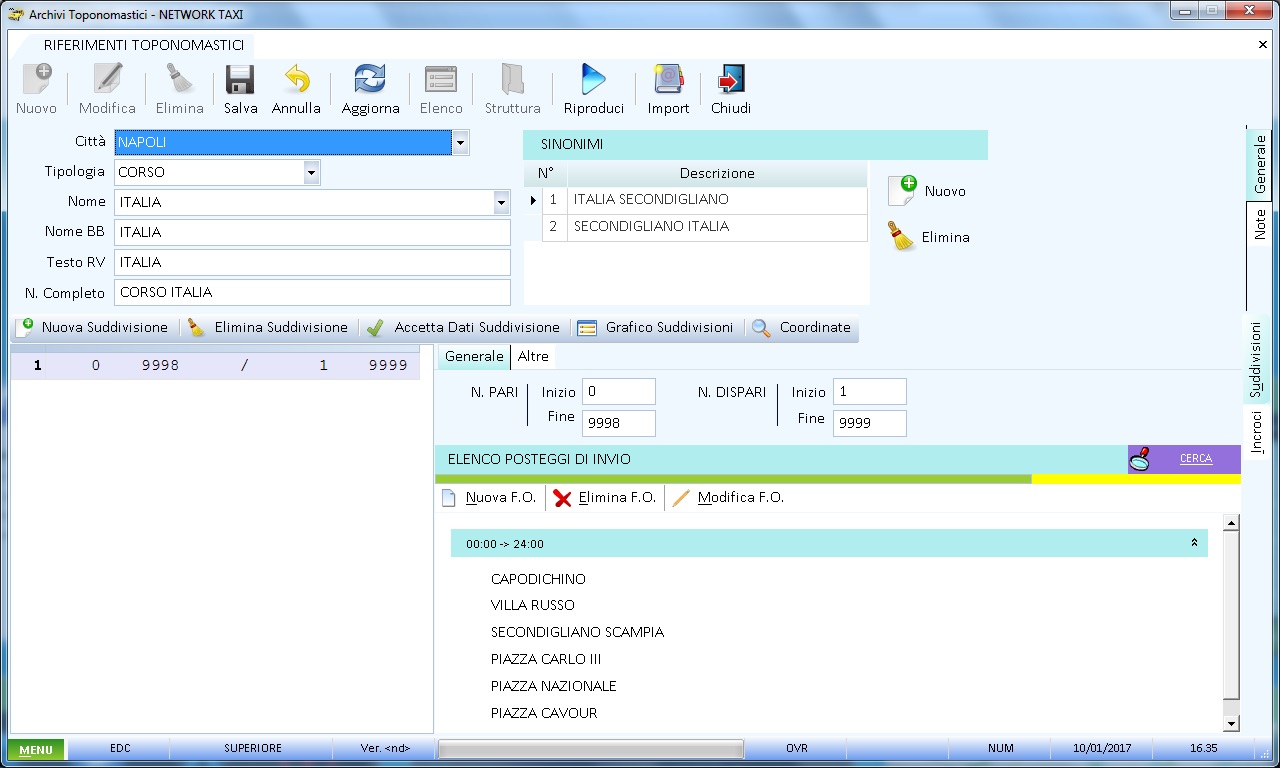The image size is (1280, 768).
Task: Click the Riproduci play icon
Action: point(593,81)
